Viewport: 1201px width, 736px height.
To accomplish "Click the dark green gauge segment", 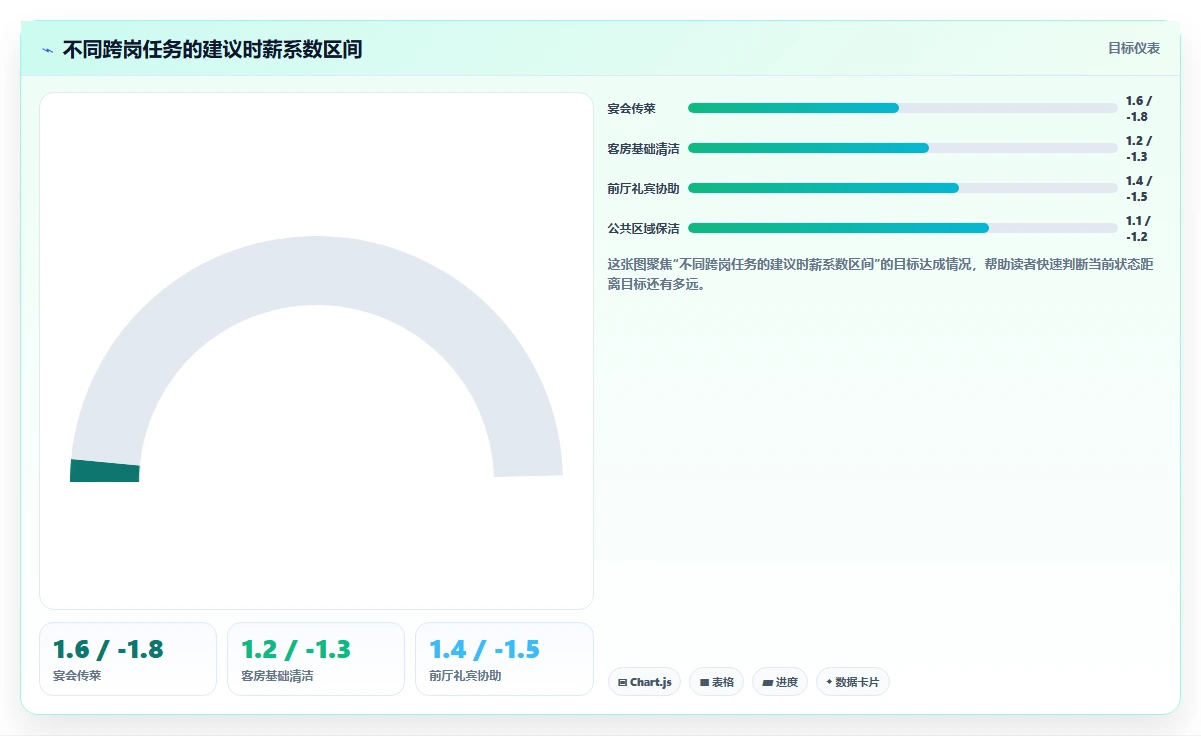I will point(105,471).
